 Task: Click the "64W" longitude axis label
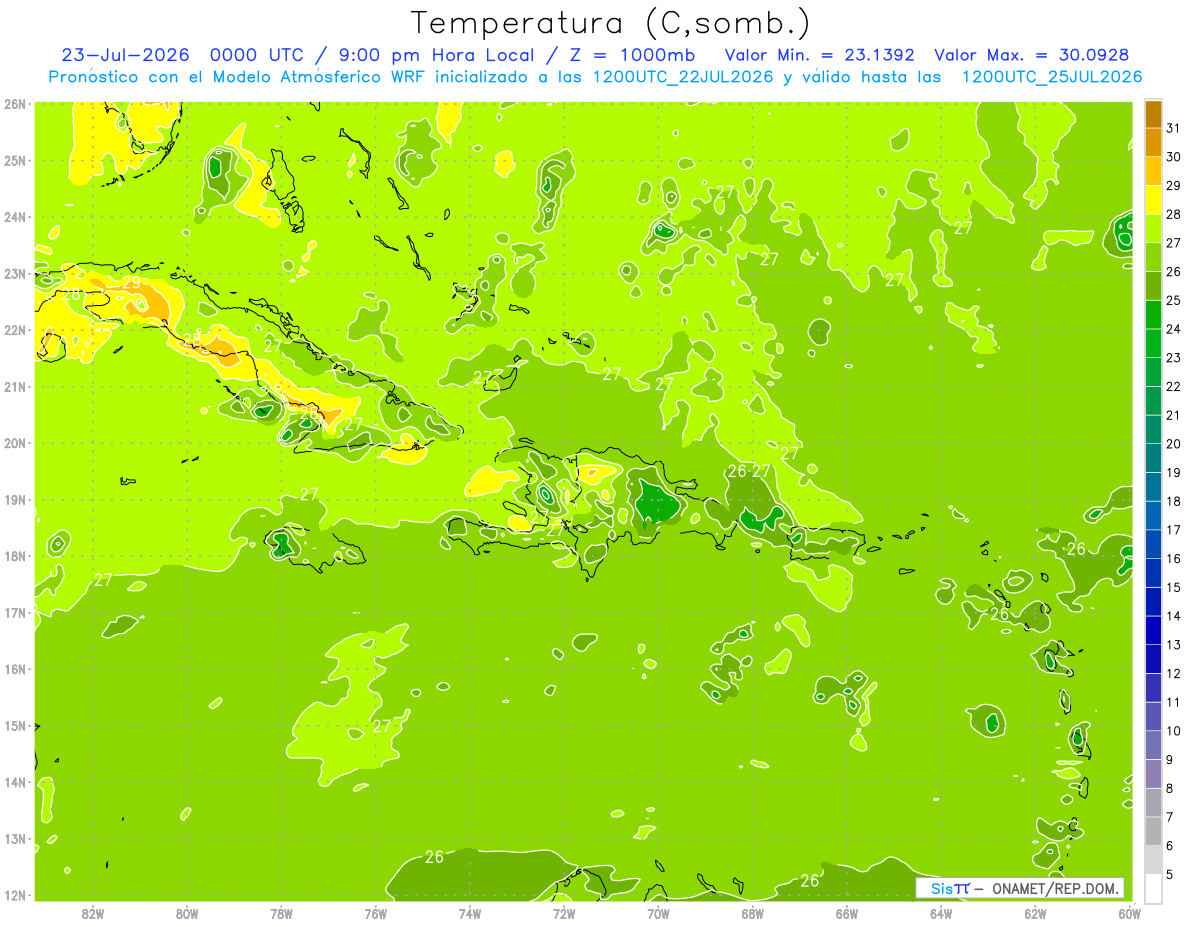pos(941,913)
